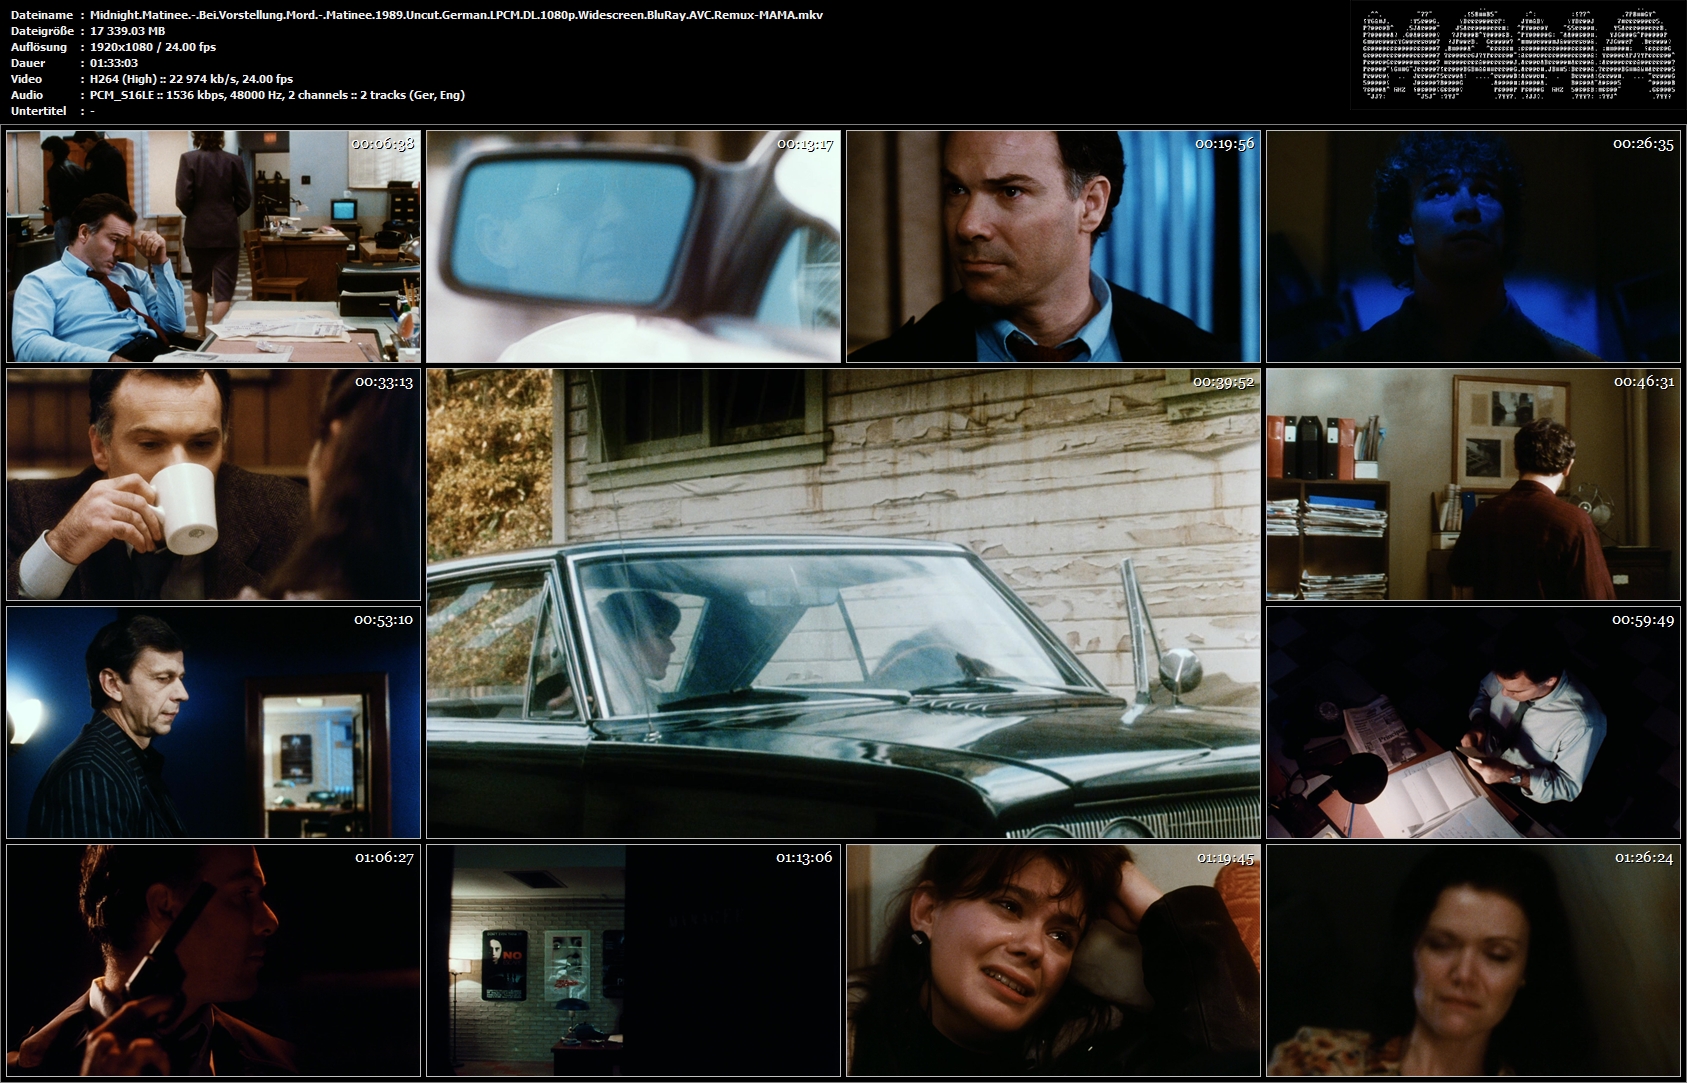Click the Auflösung label
Viewport: 1687px width, 1083px height.
[x=39, y=47]
